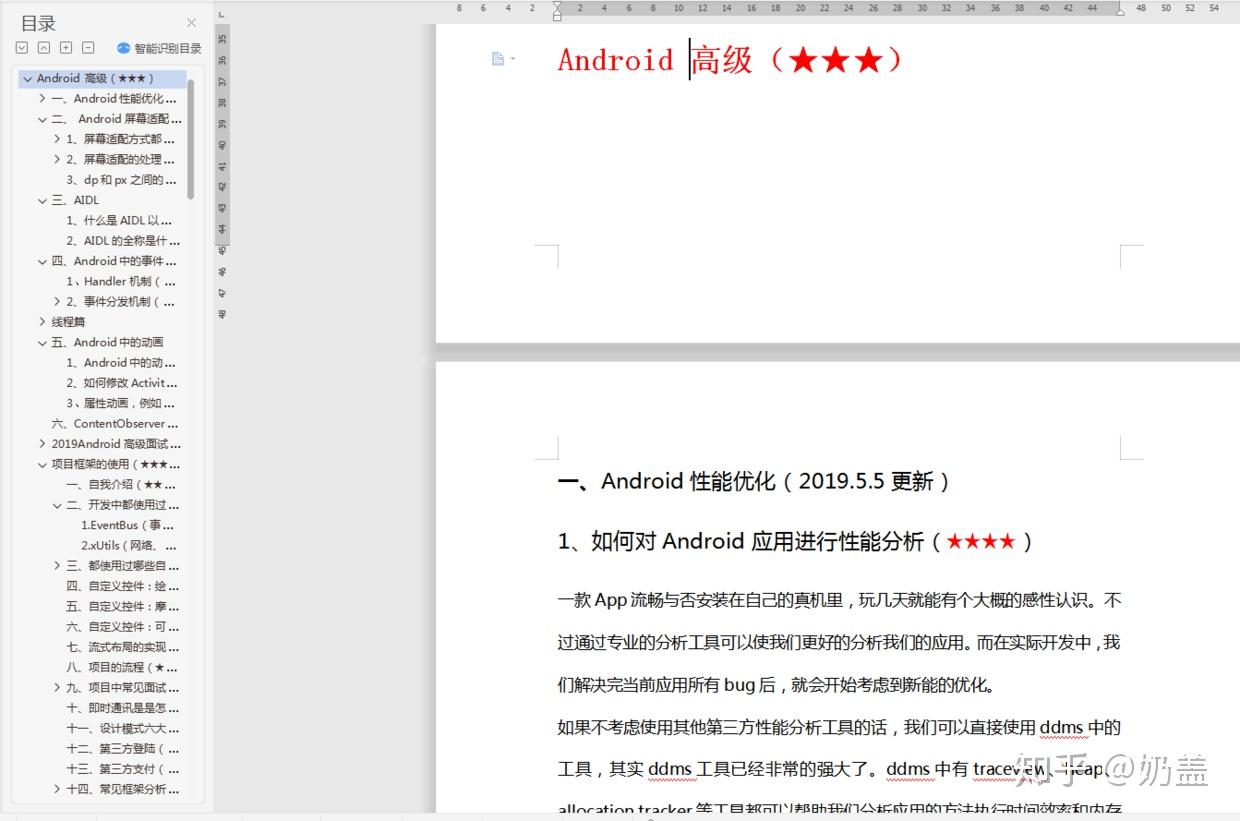
Task: Collapse the Android 高级（★★★） root node
Action: coord(27,78)
